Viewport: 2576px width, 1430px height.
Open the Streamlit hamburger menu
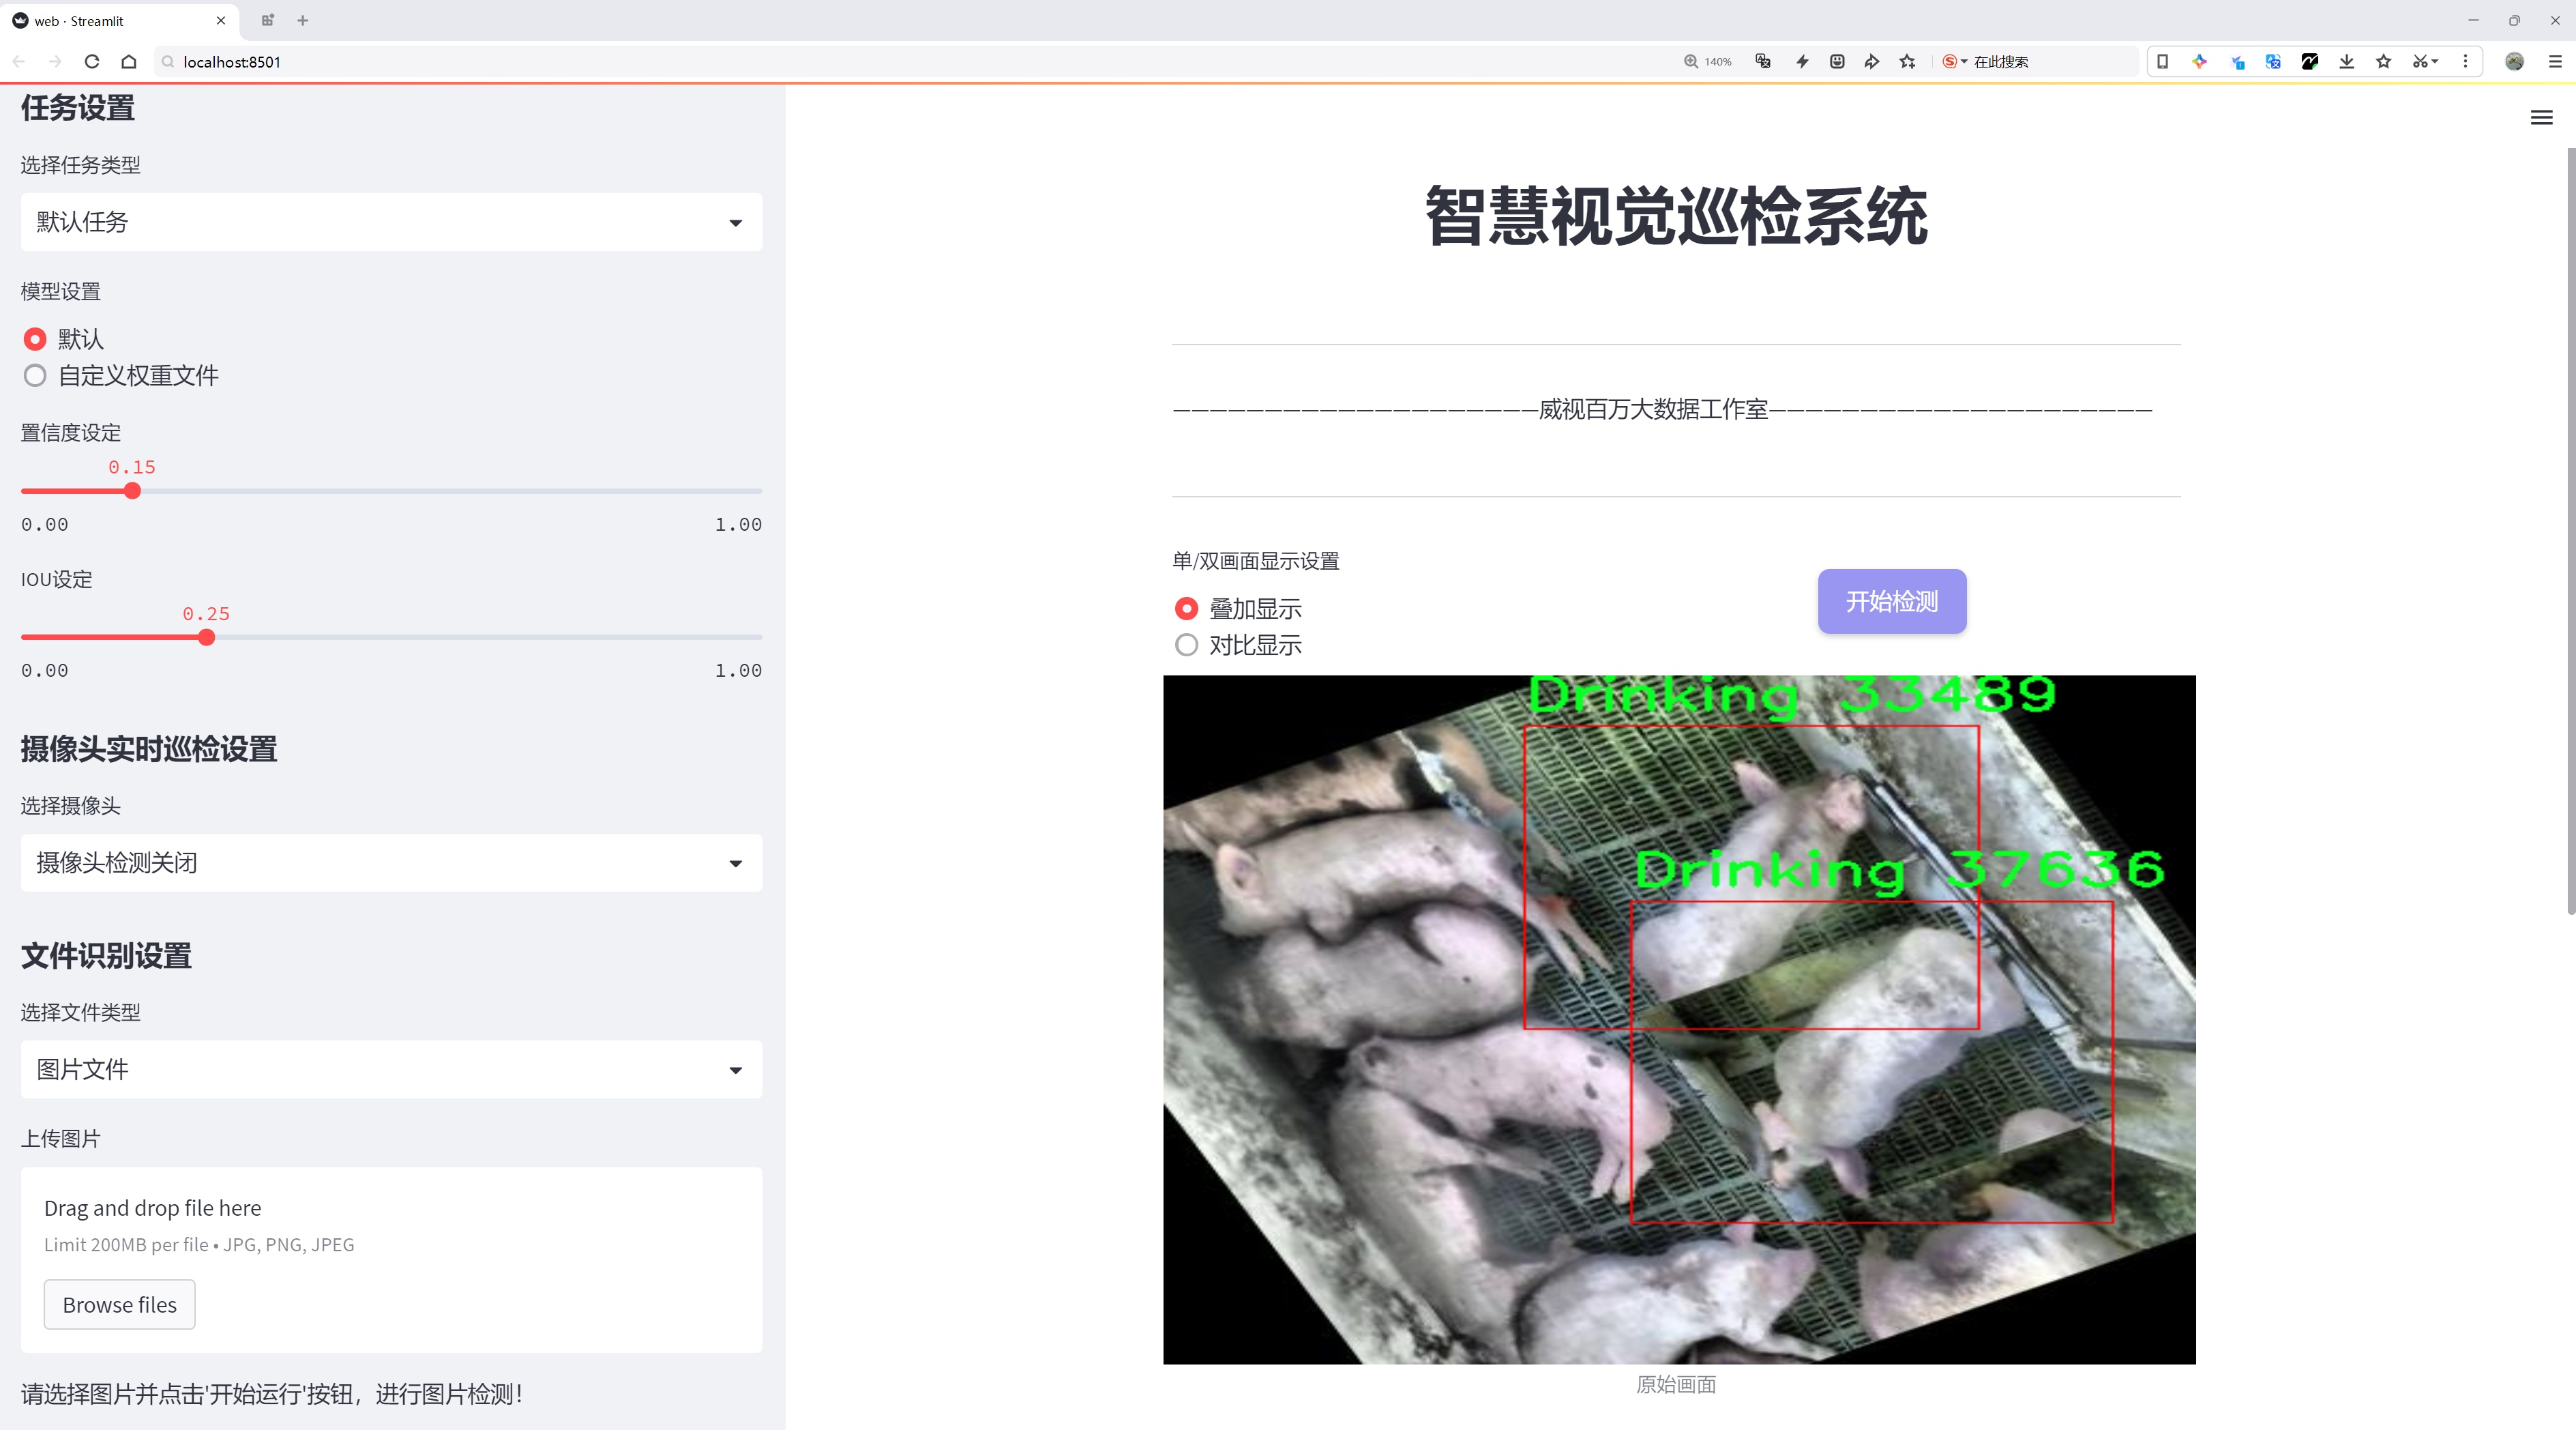(2541, 118)
